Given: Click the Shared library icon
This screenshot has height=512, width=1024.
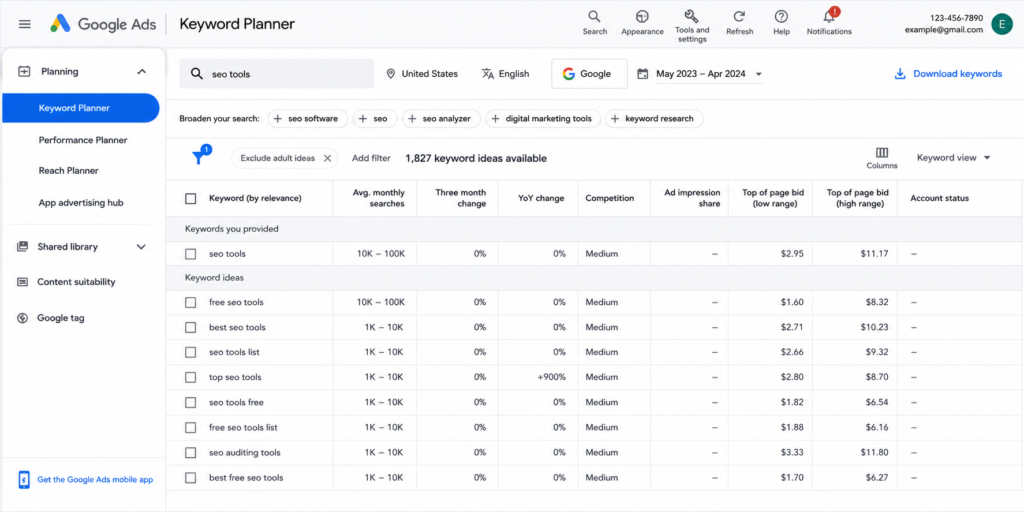Looking at the screenshot, I should [x=23, y=247].
